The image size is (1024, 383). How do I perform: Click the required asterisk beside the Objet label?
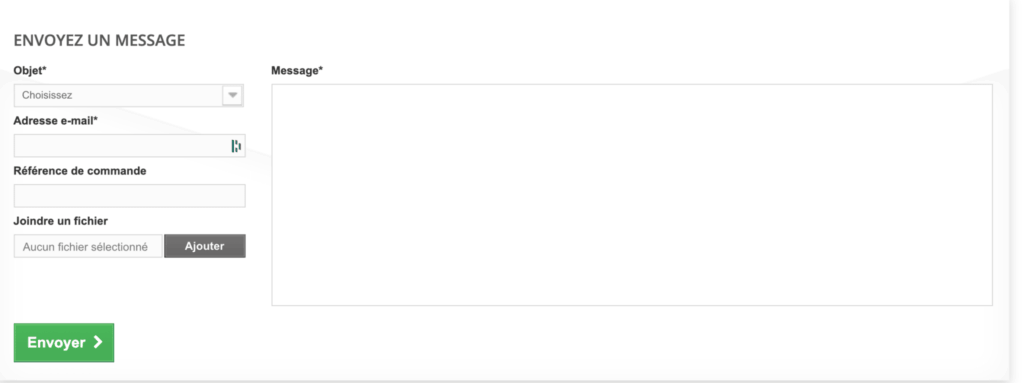coord(44,69)
